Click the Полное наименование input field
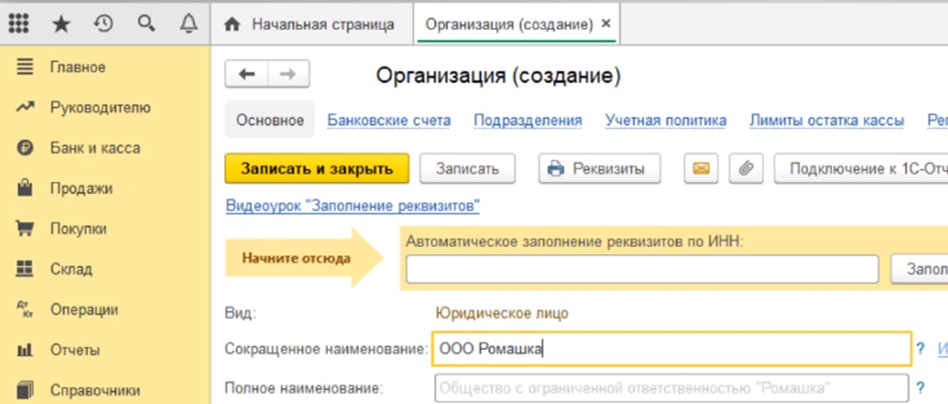This screenshot has width=948, height=404. [671, 387]
